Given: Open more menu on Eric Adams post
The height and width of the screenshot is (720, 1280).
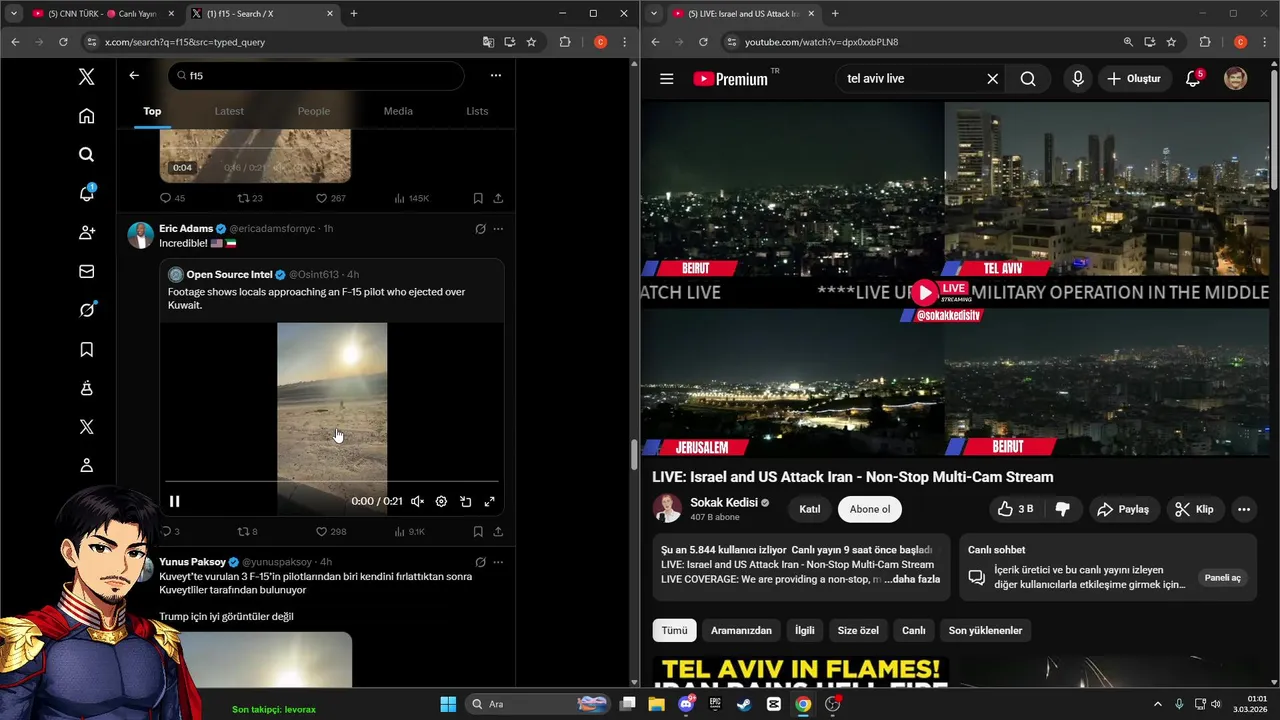Looking at the screenshot, I should 498,229.
